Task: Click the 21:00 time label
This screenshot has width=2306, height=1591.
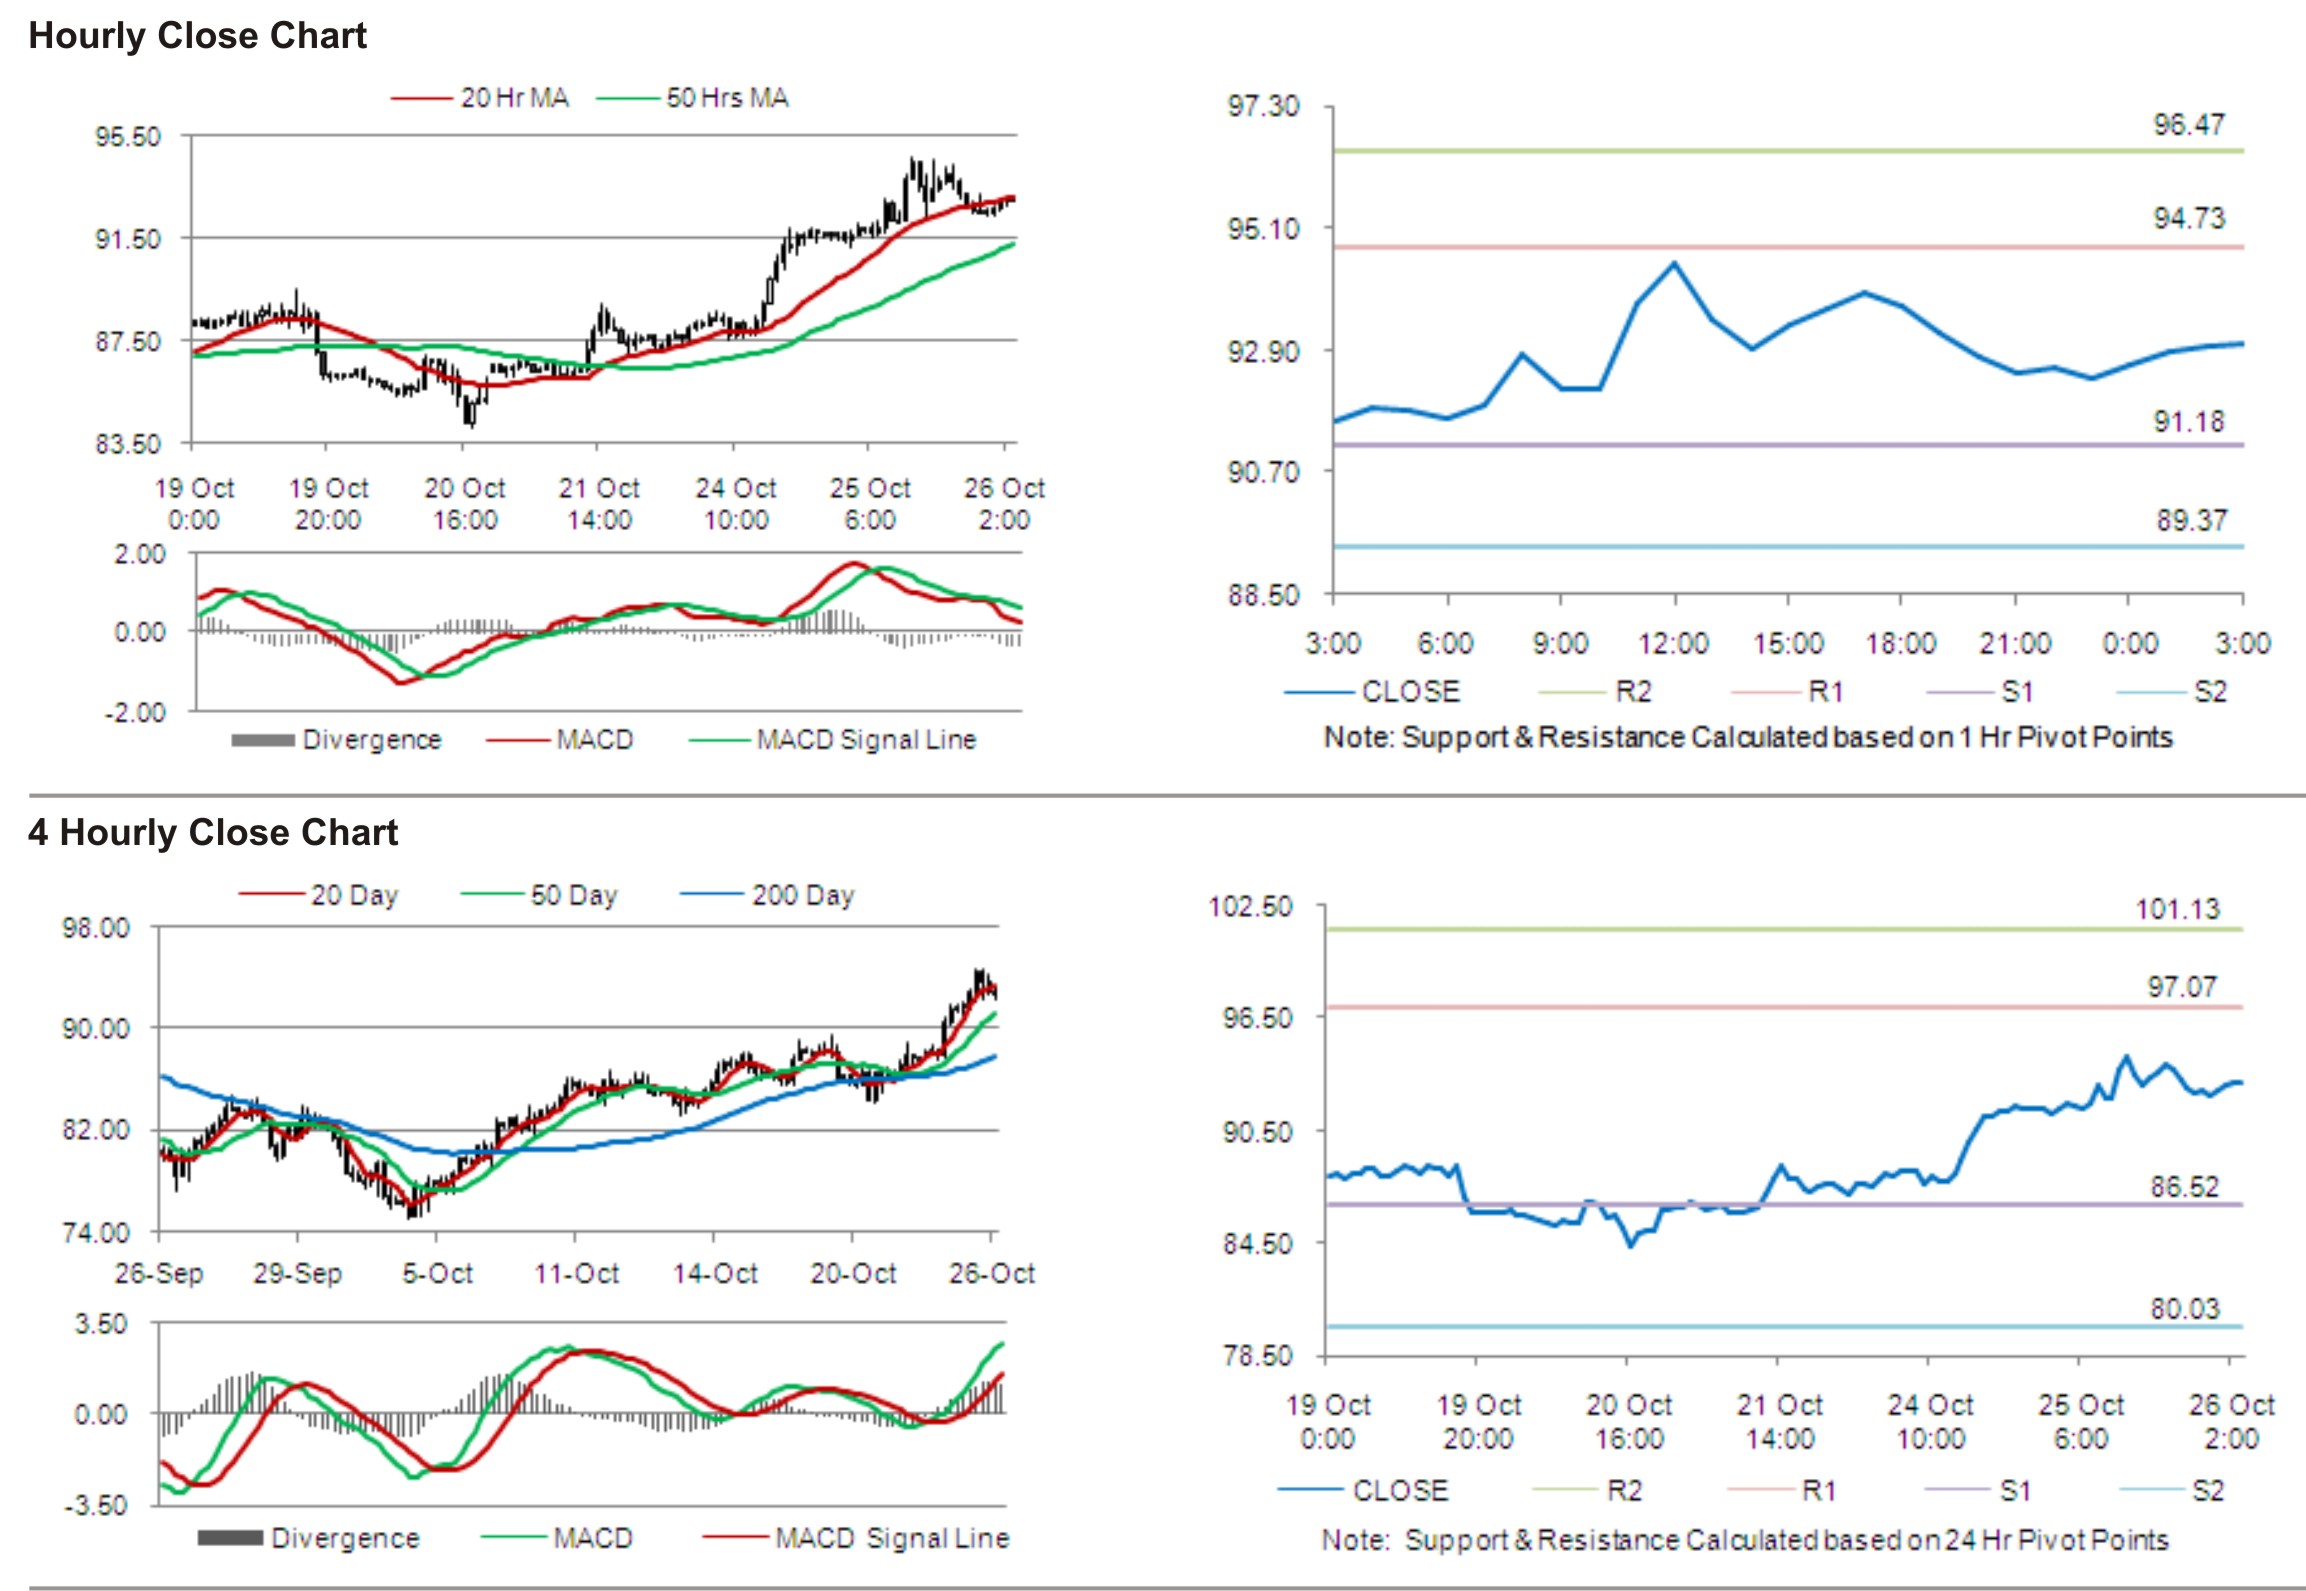Action: click(2015, 643)
